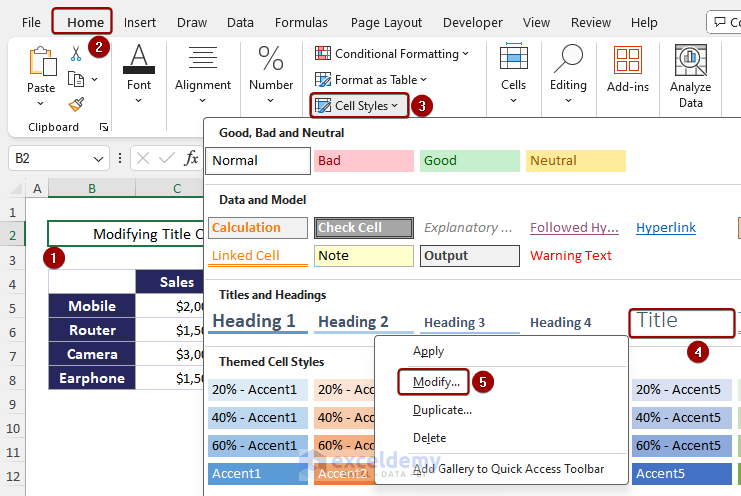The width and height of the screenshot is (741, 496).
Task: Apply the Neutral cell style
Action: click(x=576, y=161)
